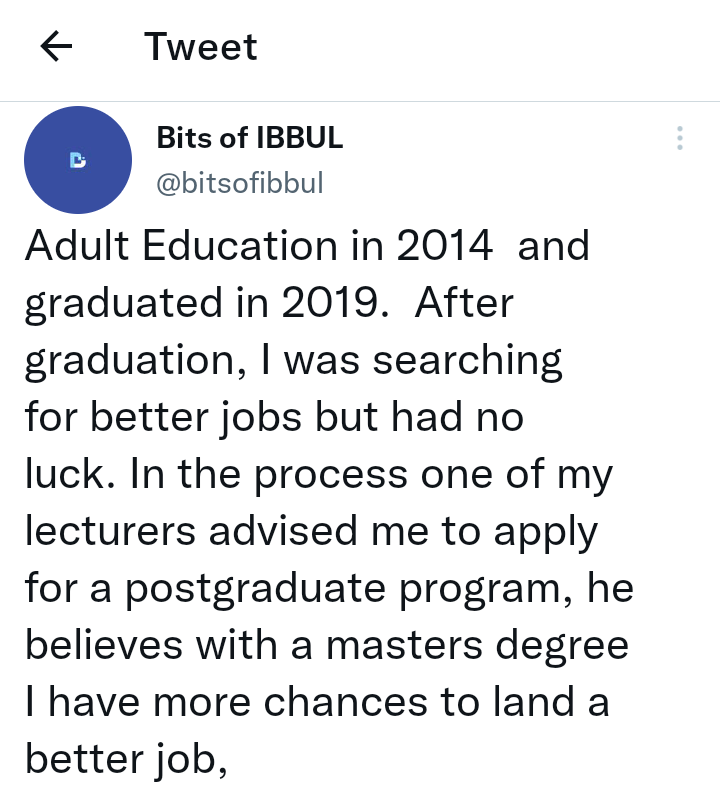Click the "believes with a masters degree" line
The width and height of the screenshot is (720, 786).
[326, 646]
